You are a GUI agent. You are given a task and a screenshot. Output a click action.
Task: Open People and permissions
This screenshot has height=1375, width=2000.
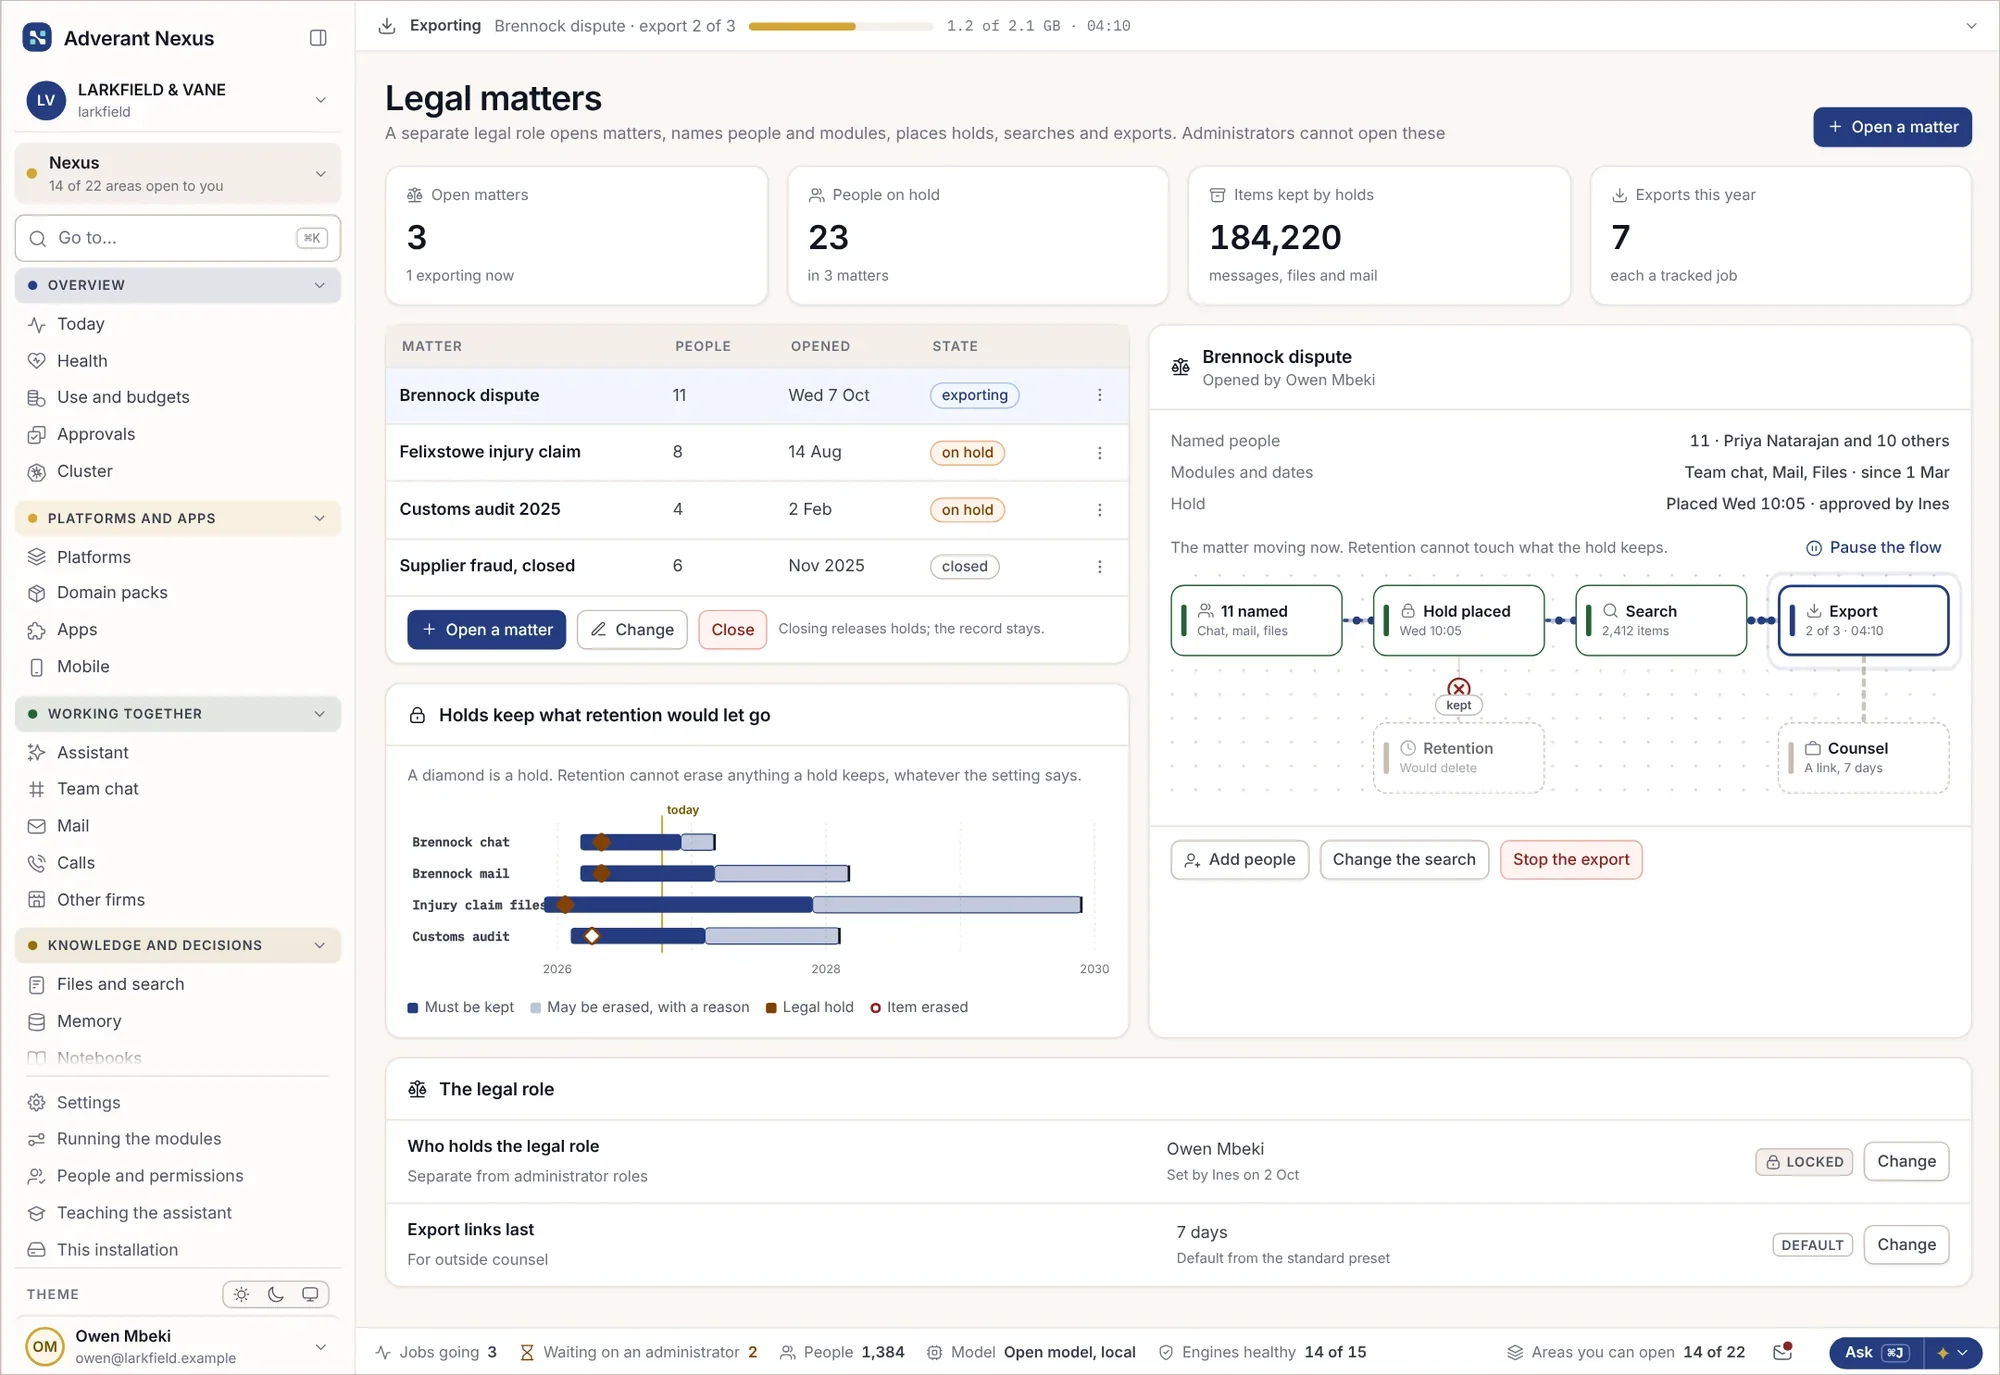pyautogui.click(x=150, y=1176)
